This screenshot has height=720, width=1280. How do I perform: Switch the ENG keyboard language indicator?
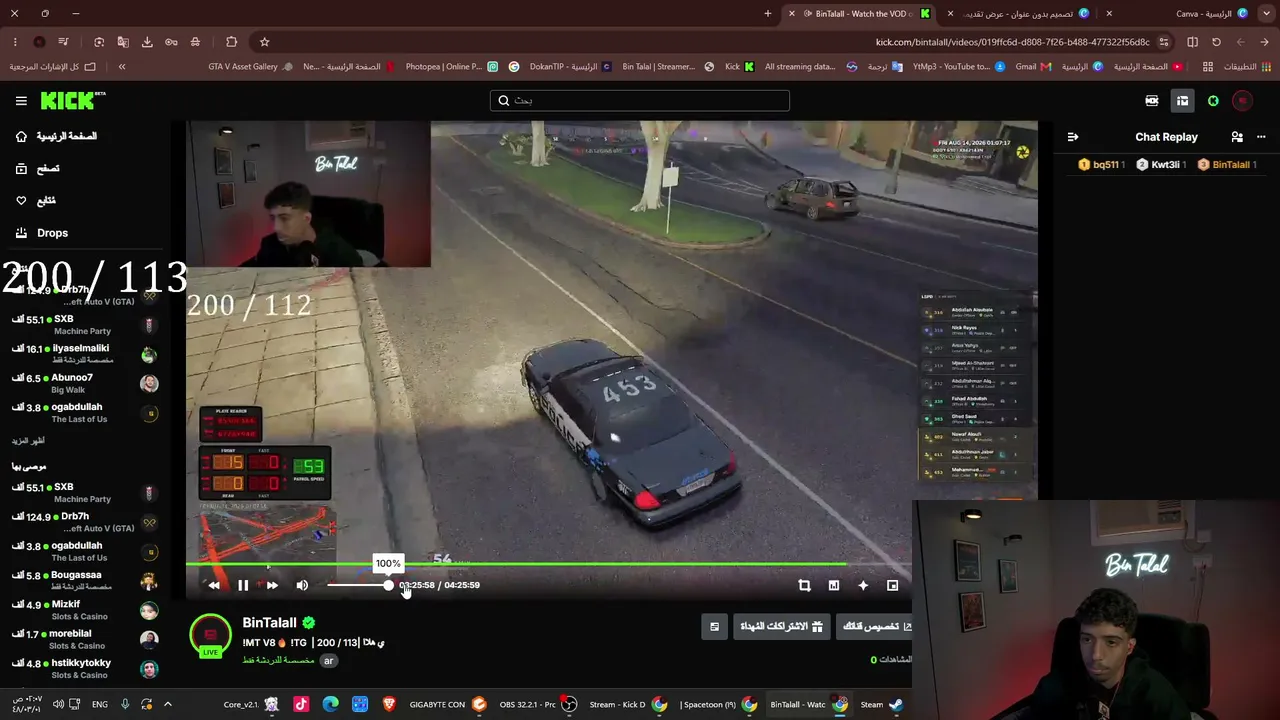coord(100,704)
